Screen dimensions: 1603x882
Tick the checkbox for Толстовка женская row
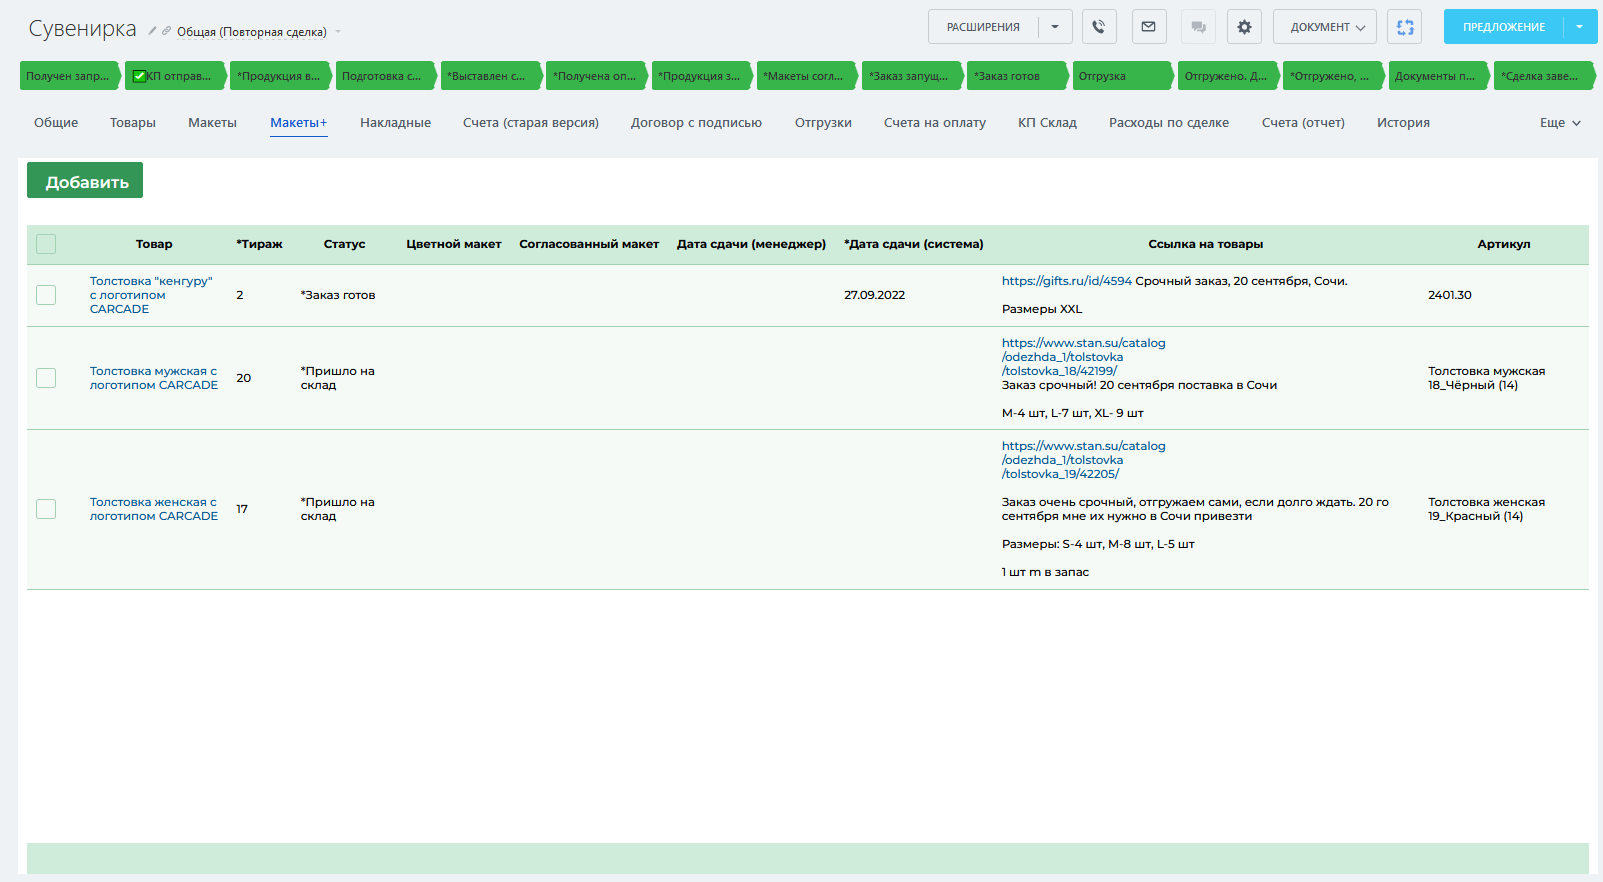click(46, 509)
